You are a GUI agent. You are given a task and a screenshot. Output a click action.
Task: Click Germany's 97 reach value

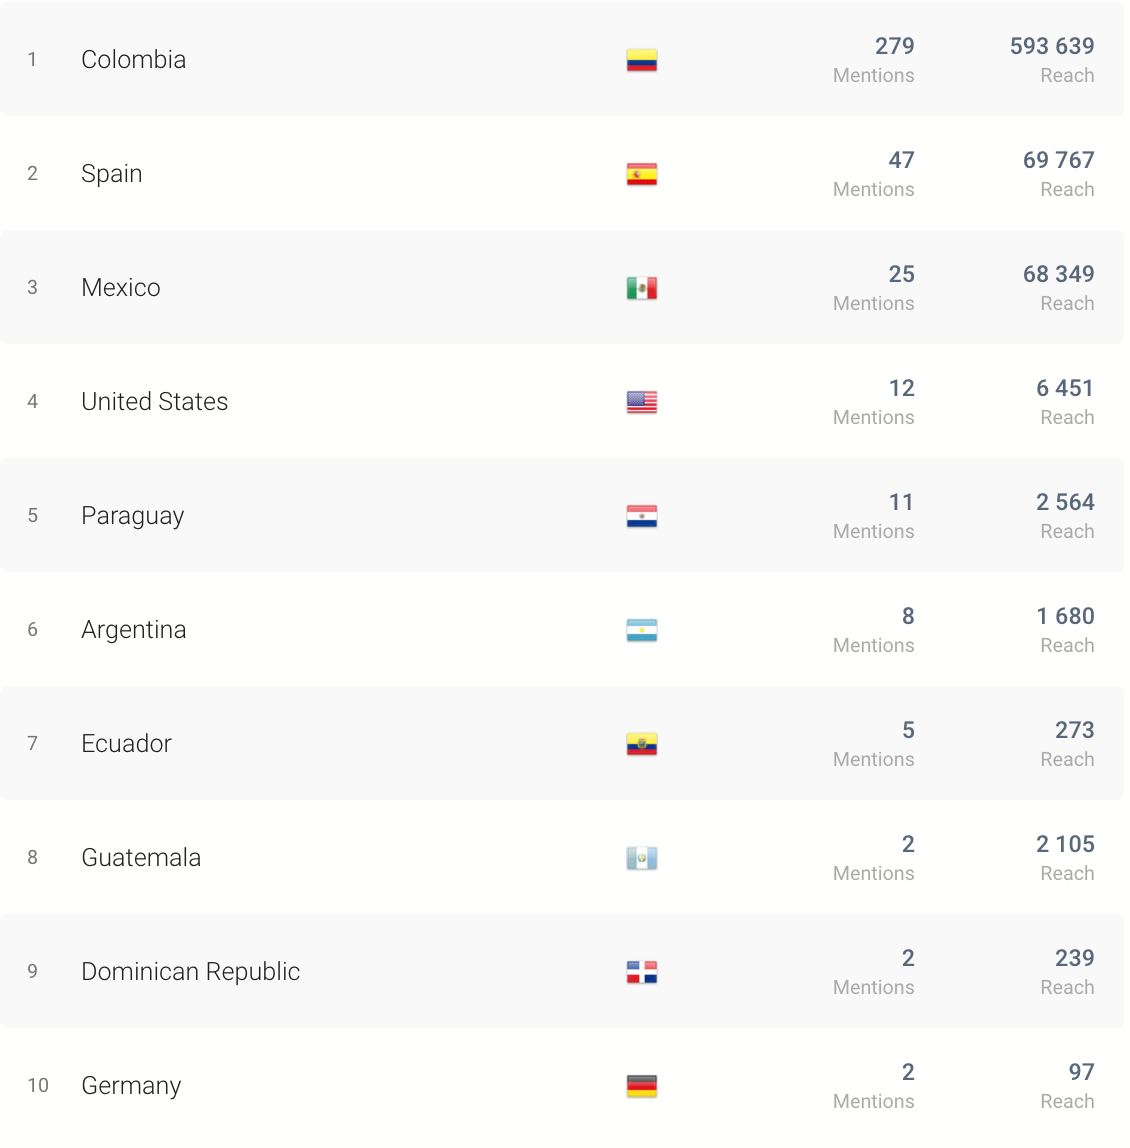tap(1081, 1072)
